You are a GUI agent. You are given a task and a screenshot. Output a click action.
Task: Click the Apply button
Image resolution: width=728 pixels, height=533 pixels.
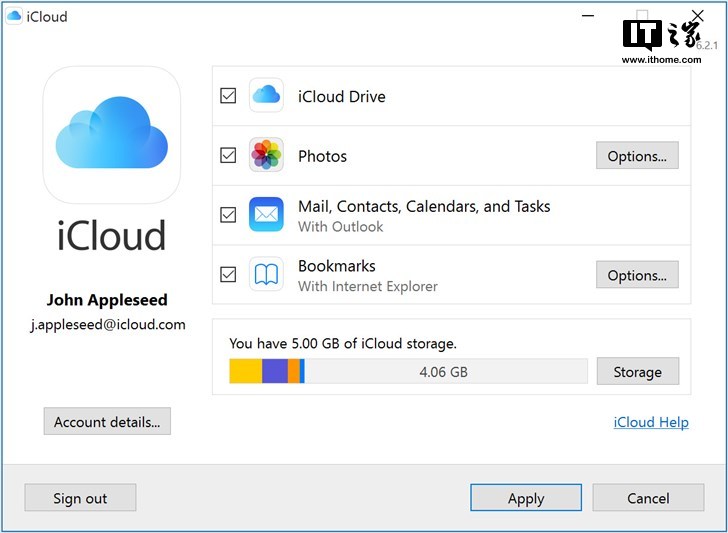[x=526, y=498]
